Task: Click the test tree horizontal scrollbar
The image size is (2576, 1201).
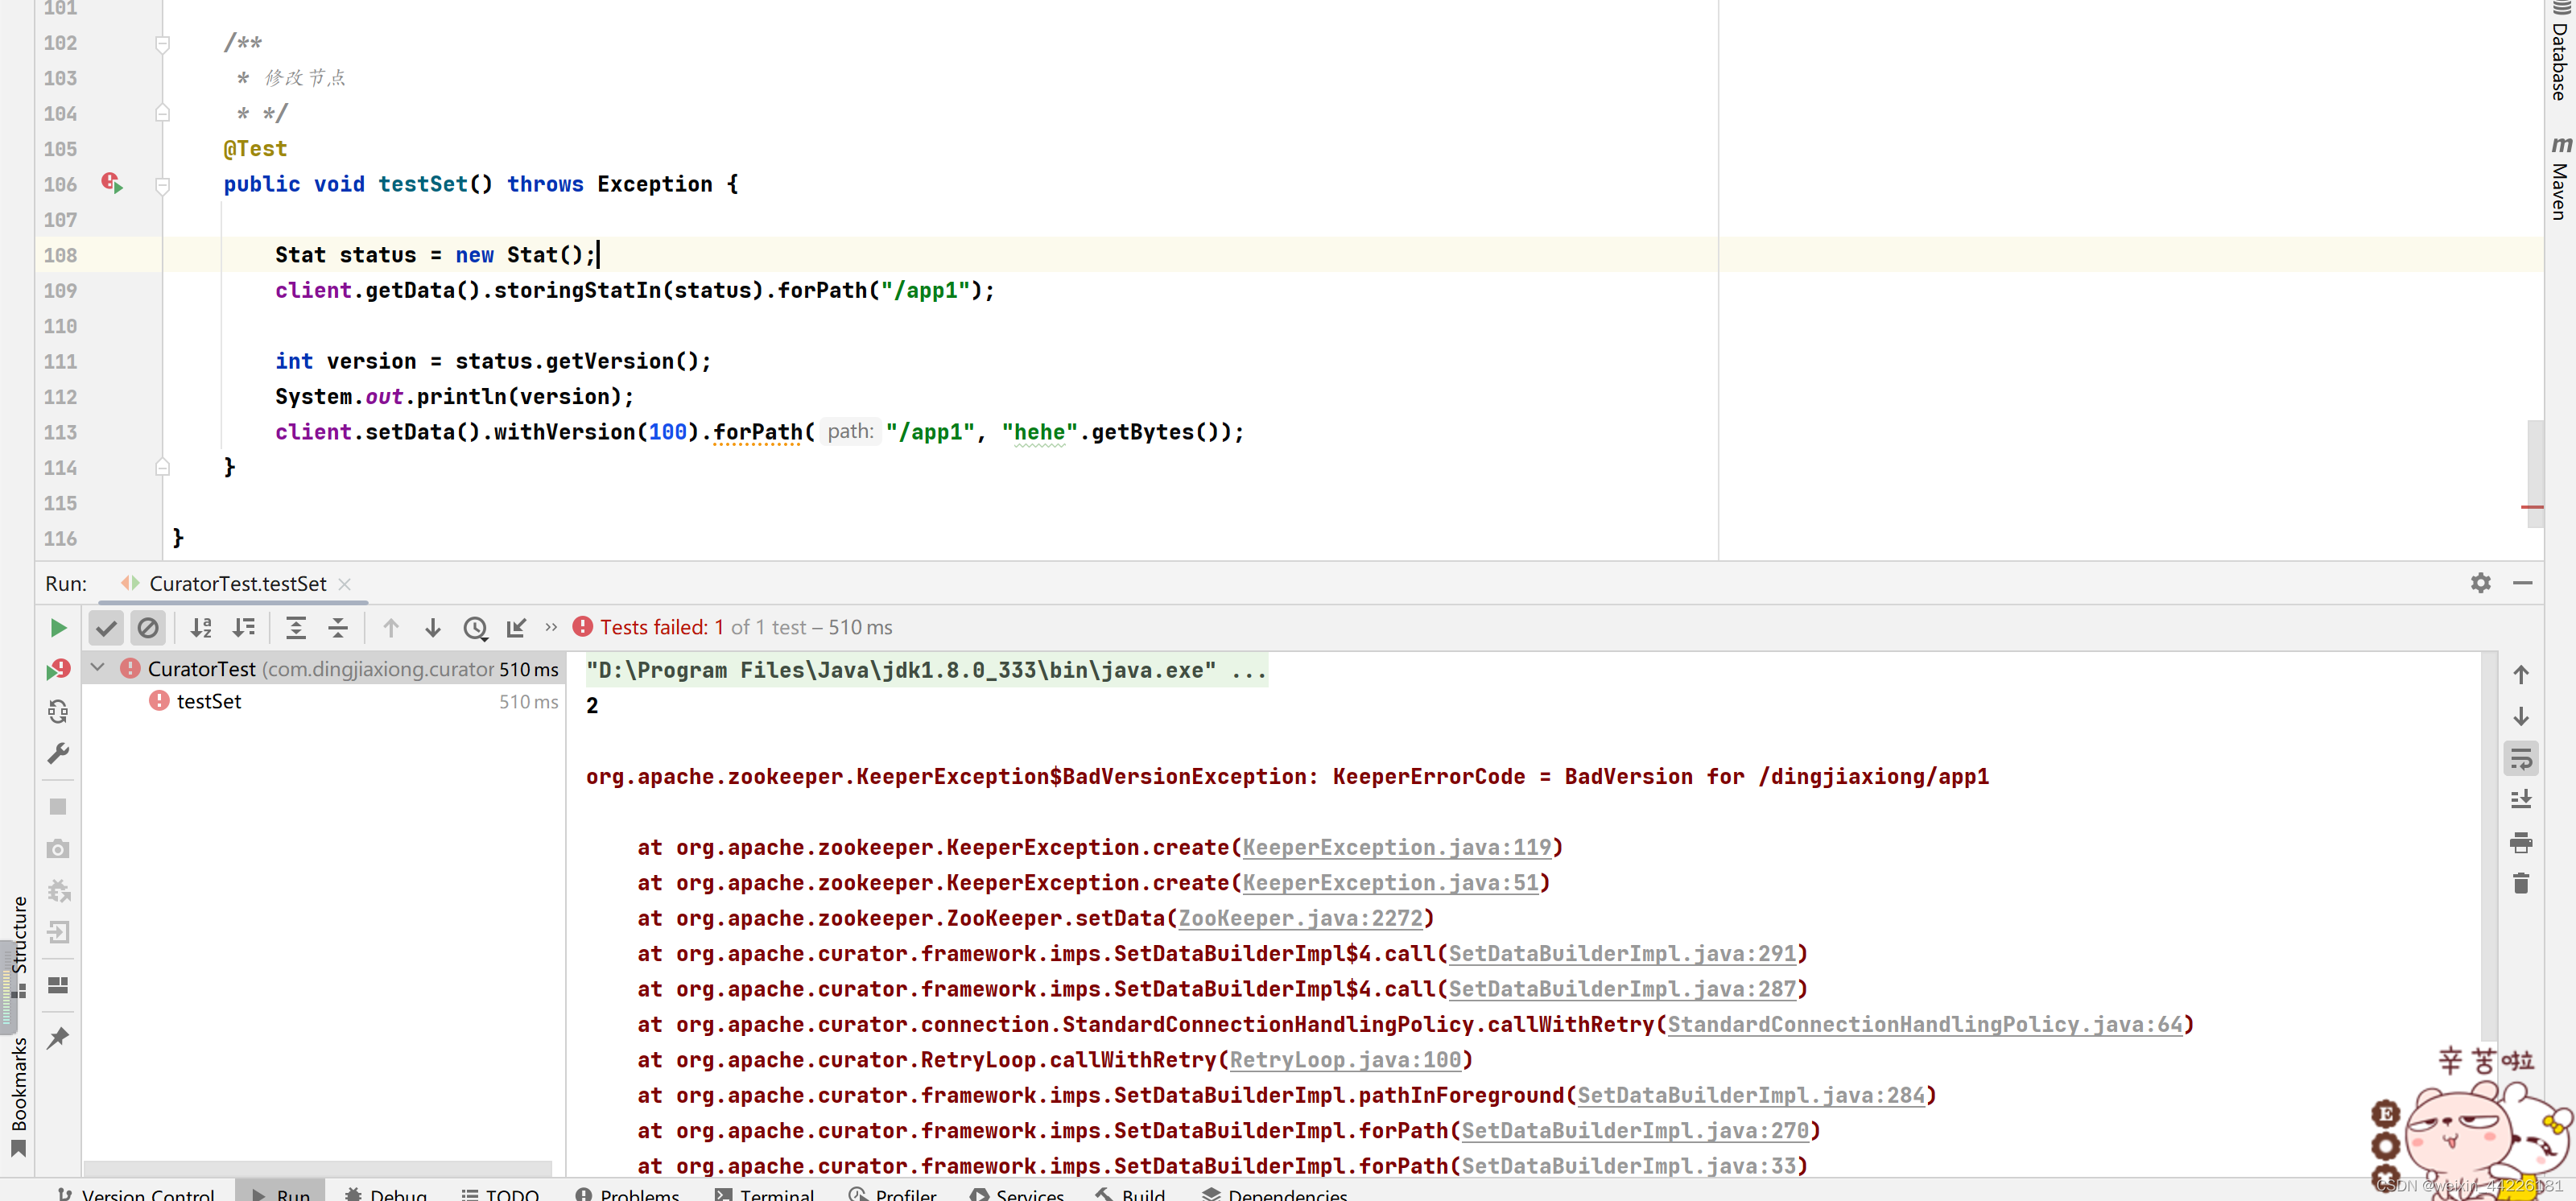Action: pos(318,1168)
